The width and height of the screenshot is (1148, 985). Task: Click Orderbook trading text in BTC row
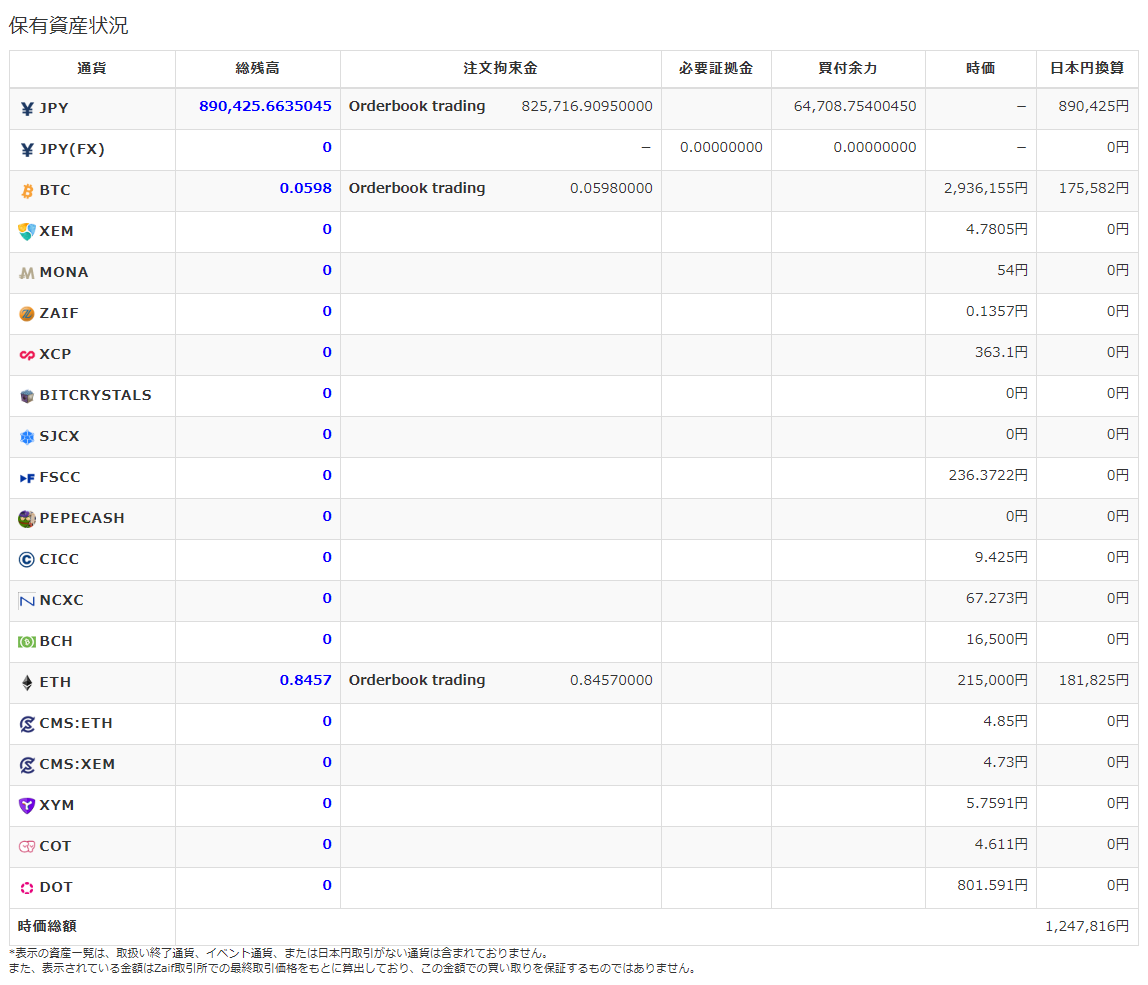(x=417, y=188)
